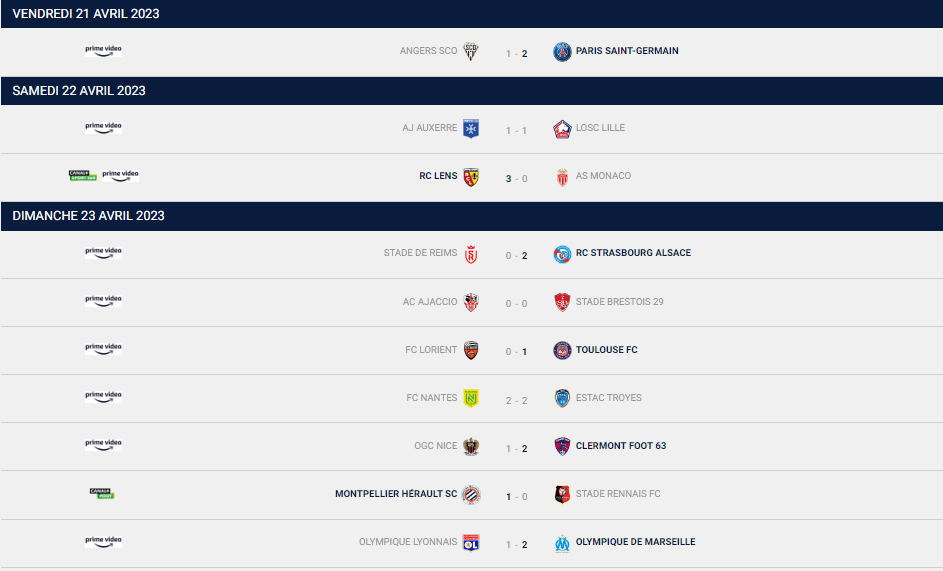
Task: Click the Olympique de Marseille crest
Action: pos(562,543)
